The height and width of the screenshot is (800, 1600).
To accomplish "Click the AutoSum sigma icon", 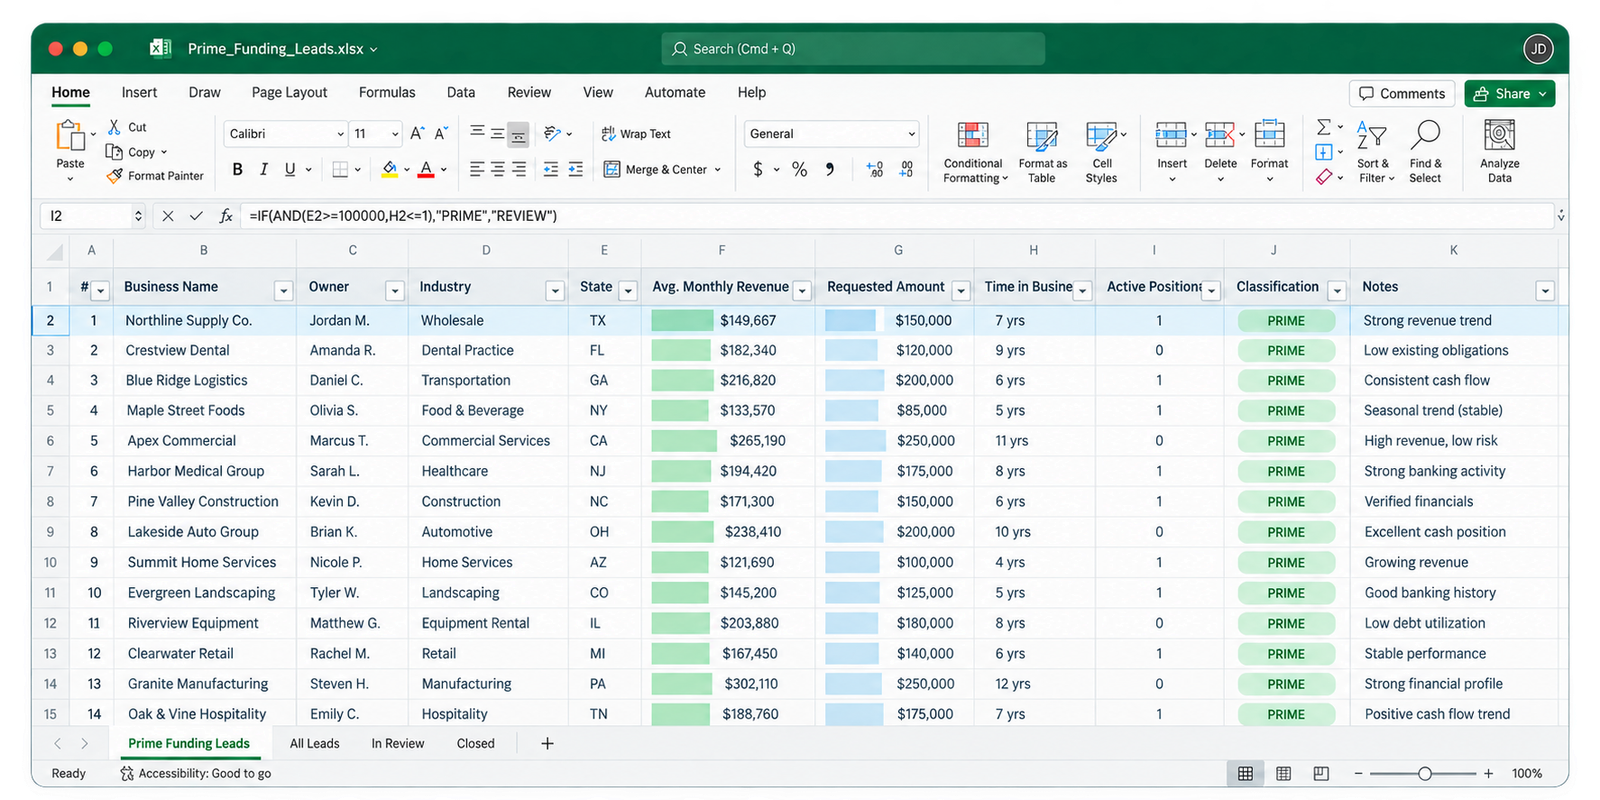I will (1324, 127).
